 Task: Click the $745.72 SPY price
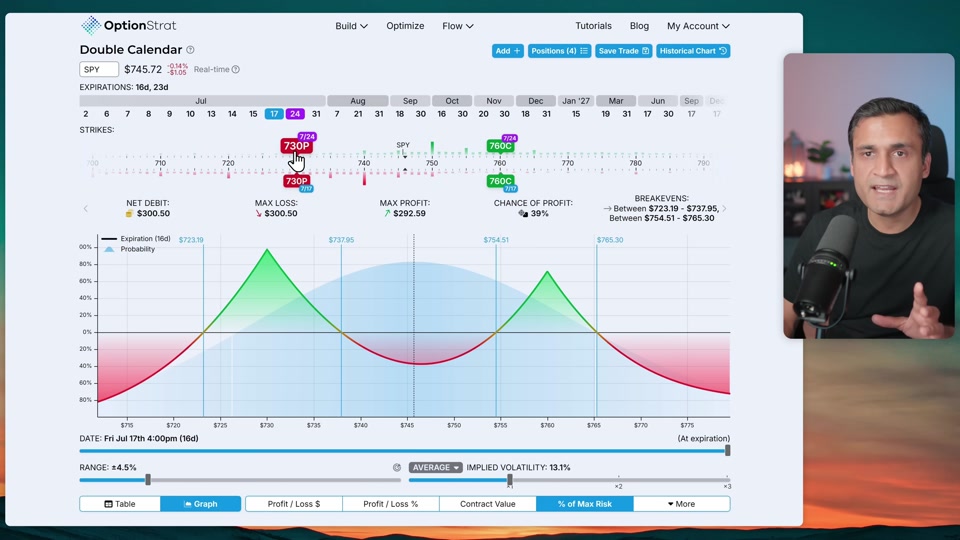tap(143, 69)
